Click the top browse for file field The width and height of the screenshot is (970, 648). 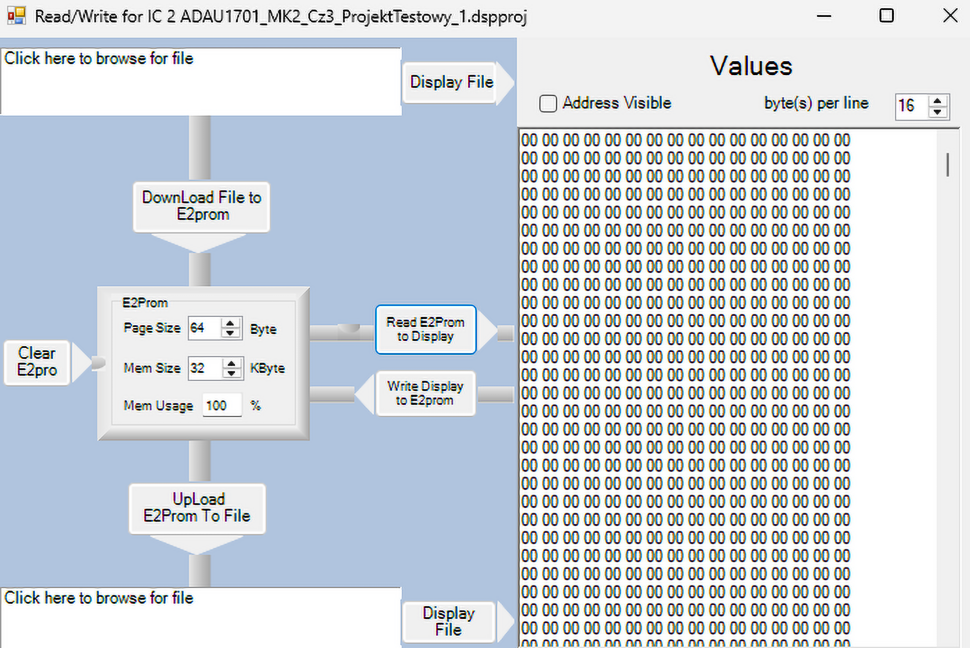click(x=200, y=80)
